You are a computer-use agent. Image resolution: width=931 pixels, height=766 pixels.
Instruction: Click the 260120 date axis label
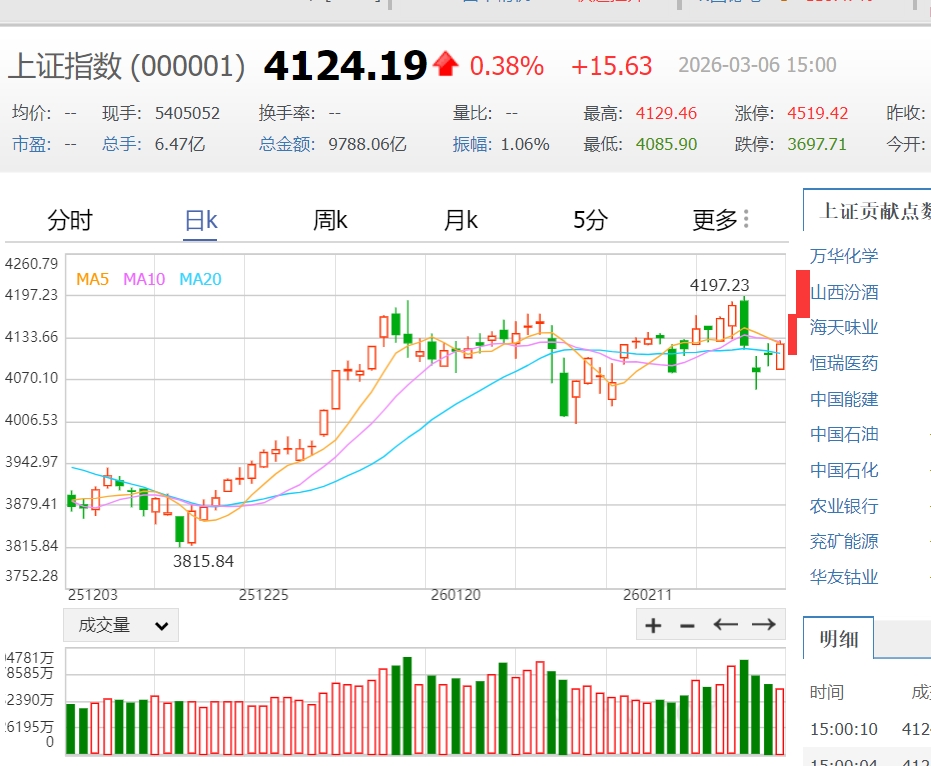click(455, 594)
